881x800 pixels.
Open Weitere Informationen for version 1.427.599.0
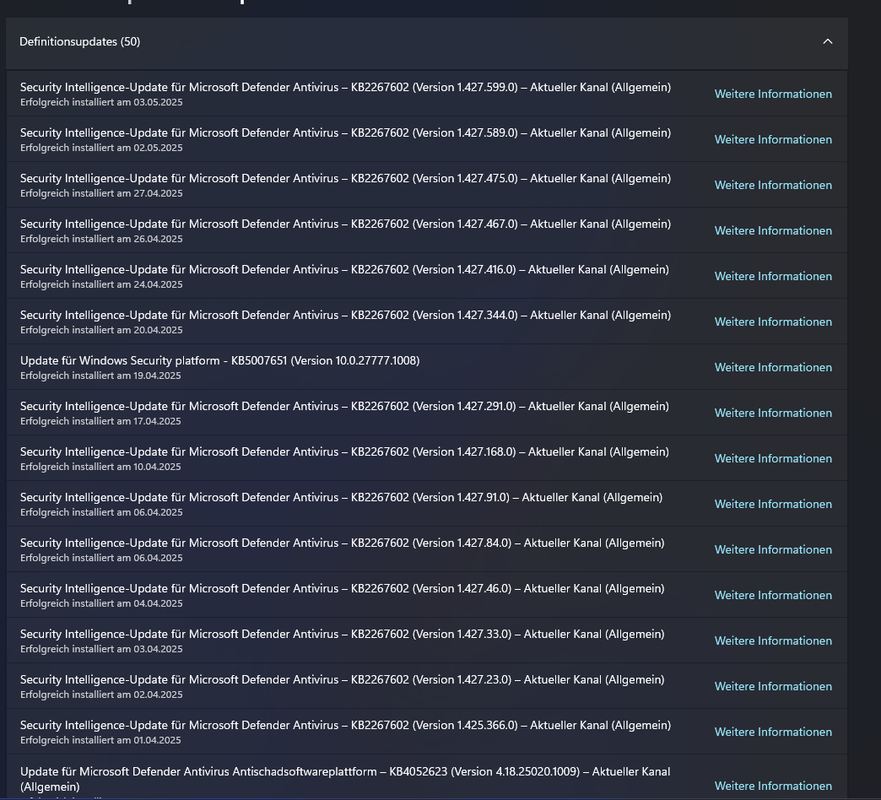point(773,94)
